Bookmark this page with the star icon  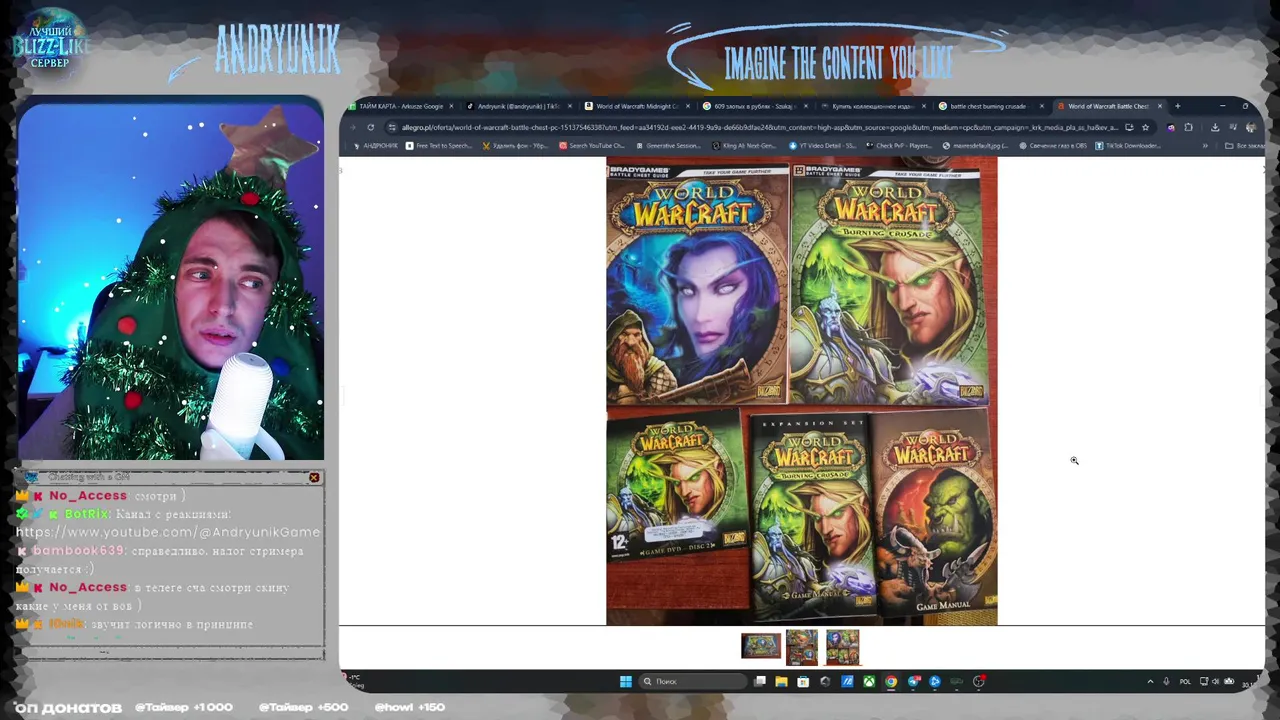(x=1145, y=127)
